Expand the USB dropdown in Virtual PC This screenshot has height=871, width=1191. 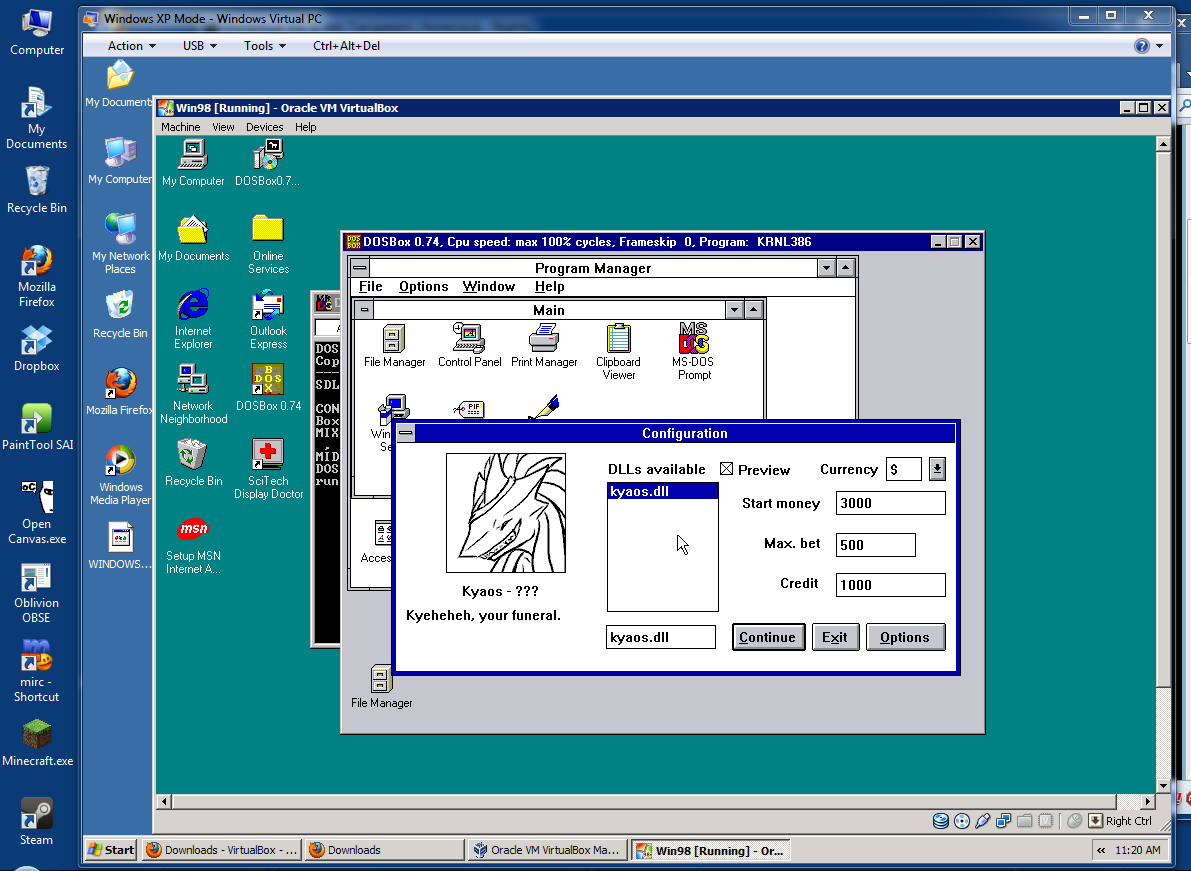[201, 46]
